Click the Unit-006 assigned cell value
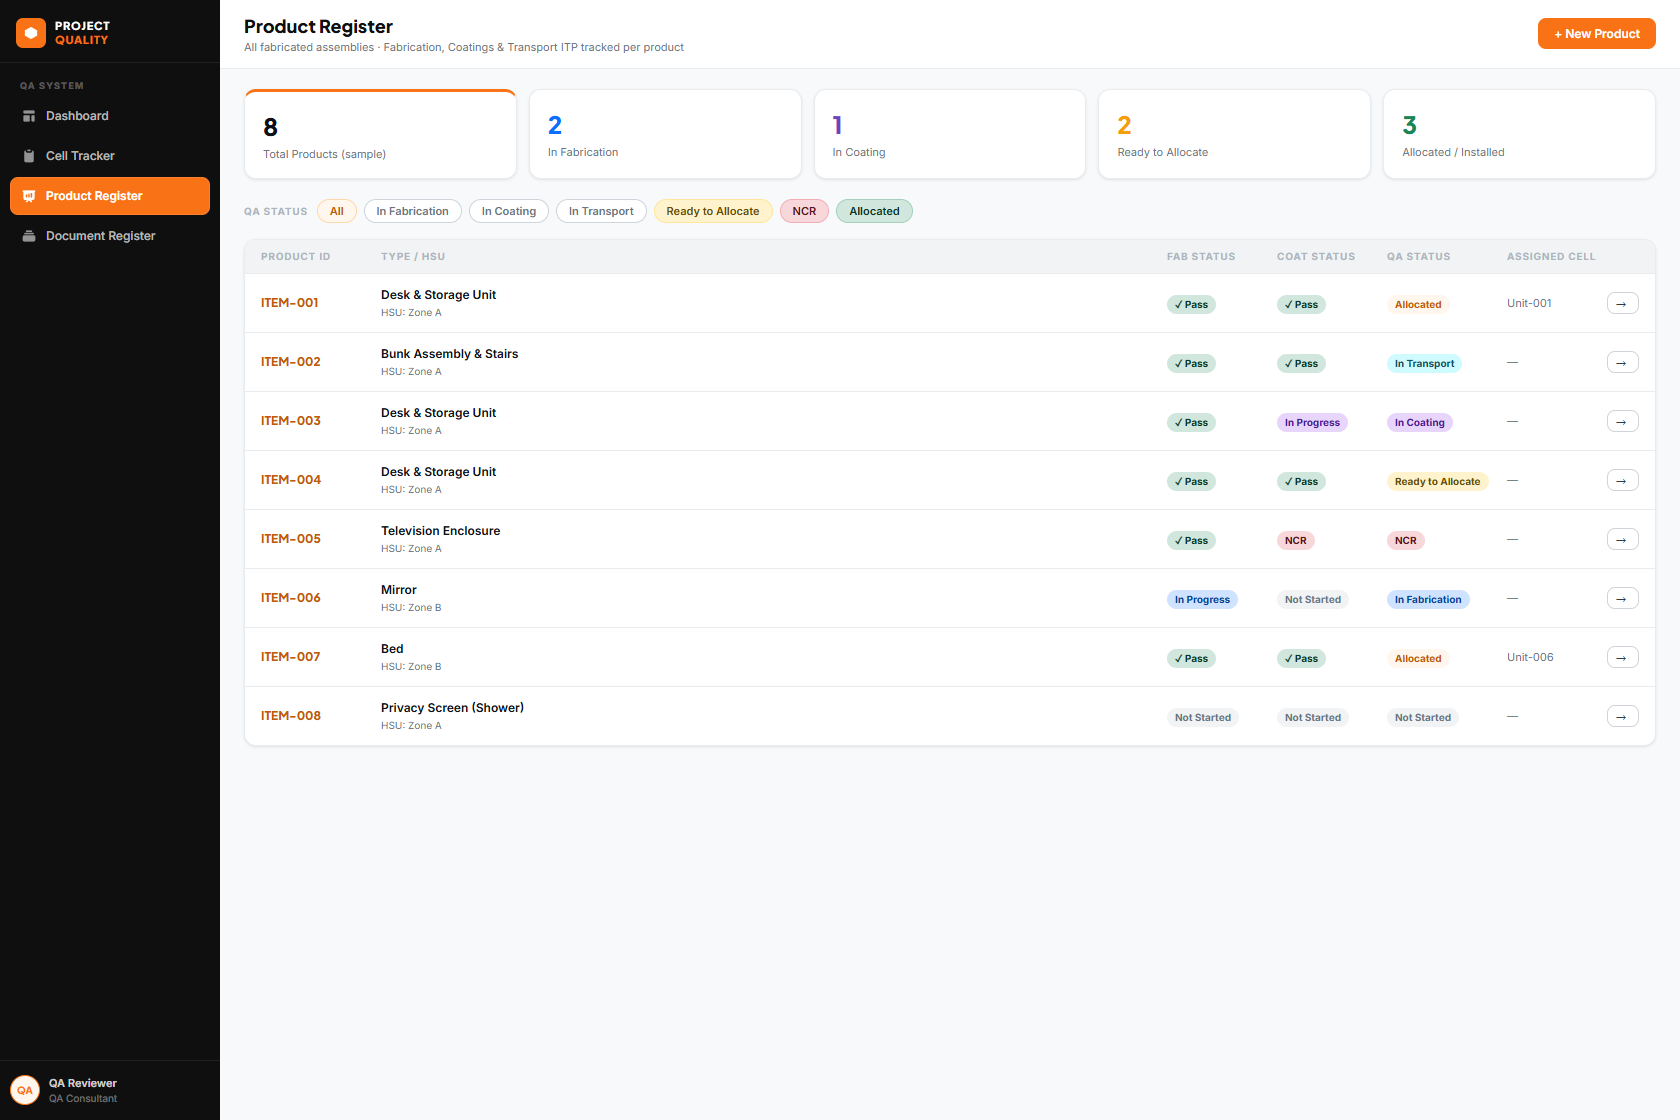 coord(1530,657)
